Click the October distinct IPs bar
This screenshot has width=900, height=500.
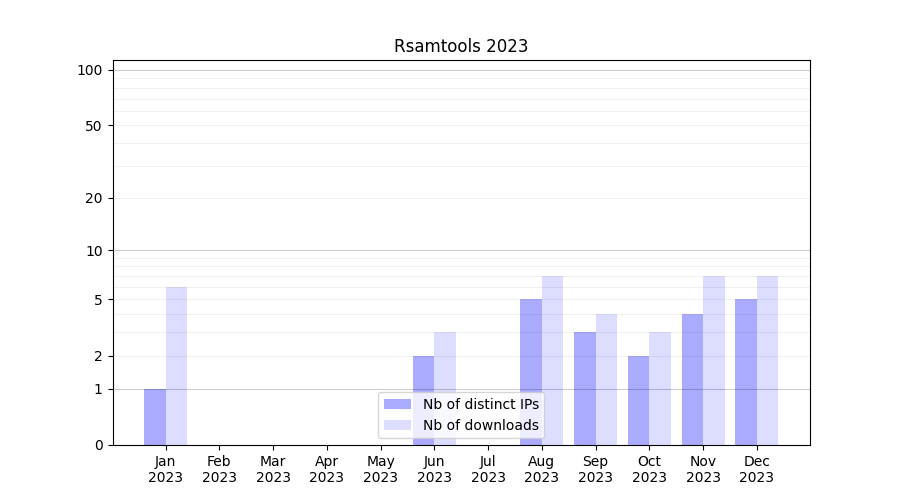(638, 400)
